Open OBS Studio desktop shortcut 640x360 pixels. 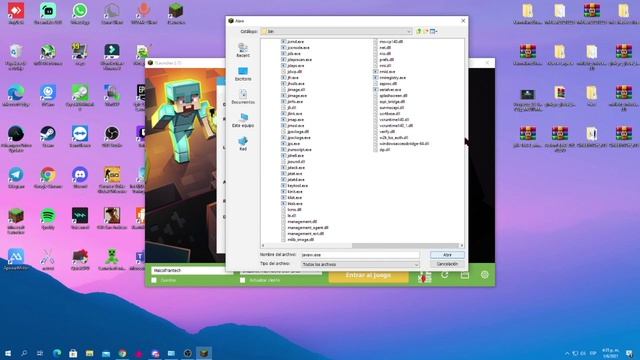[x=112, y=137]
